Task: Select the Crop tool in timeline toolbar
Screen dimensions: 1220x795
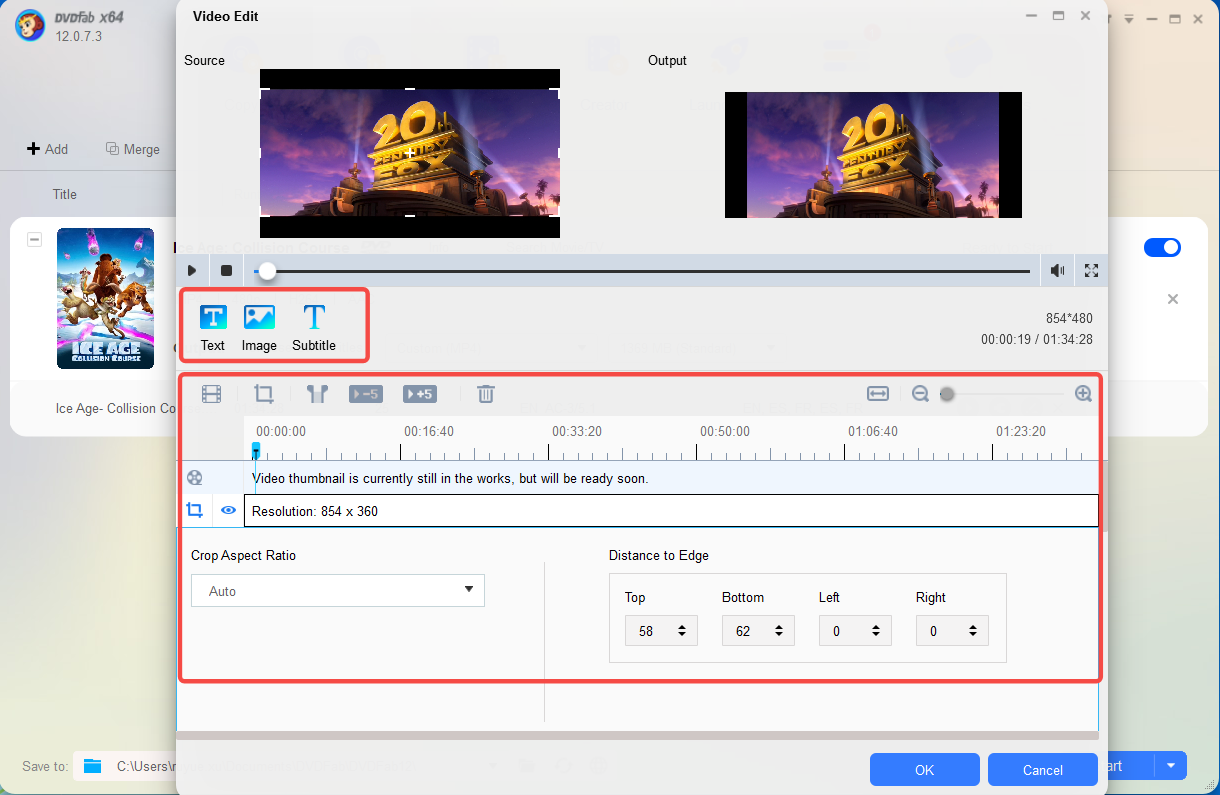Action: pos(264,394)
